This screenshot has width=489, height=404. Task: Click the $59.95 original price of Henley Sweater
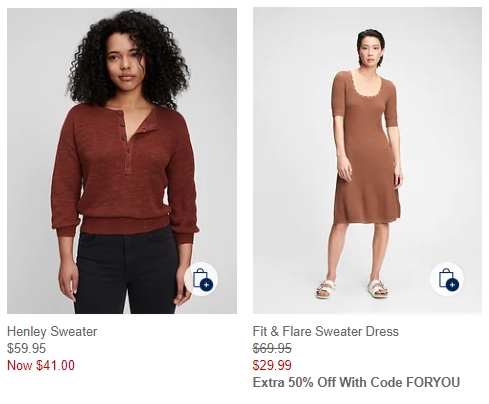point(26,348)
